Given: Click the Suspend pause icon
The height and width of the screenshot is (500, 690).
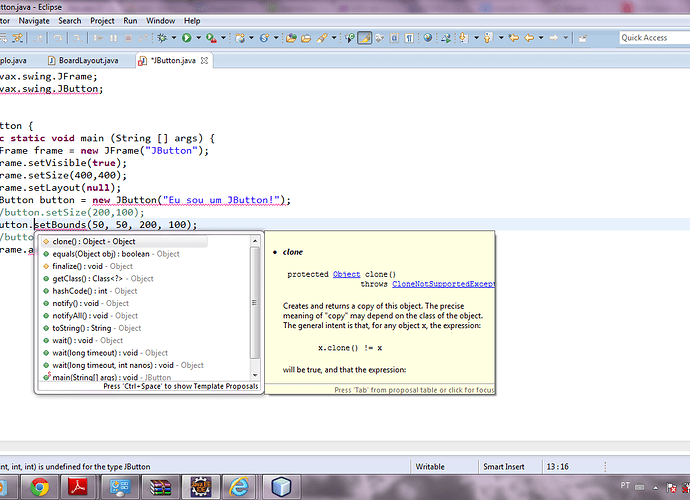Looking at the screenshot, I should coord(114,38).
